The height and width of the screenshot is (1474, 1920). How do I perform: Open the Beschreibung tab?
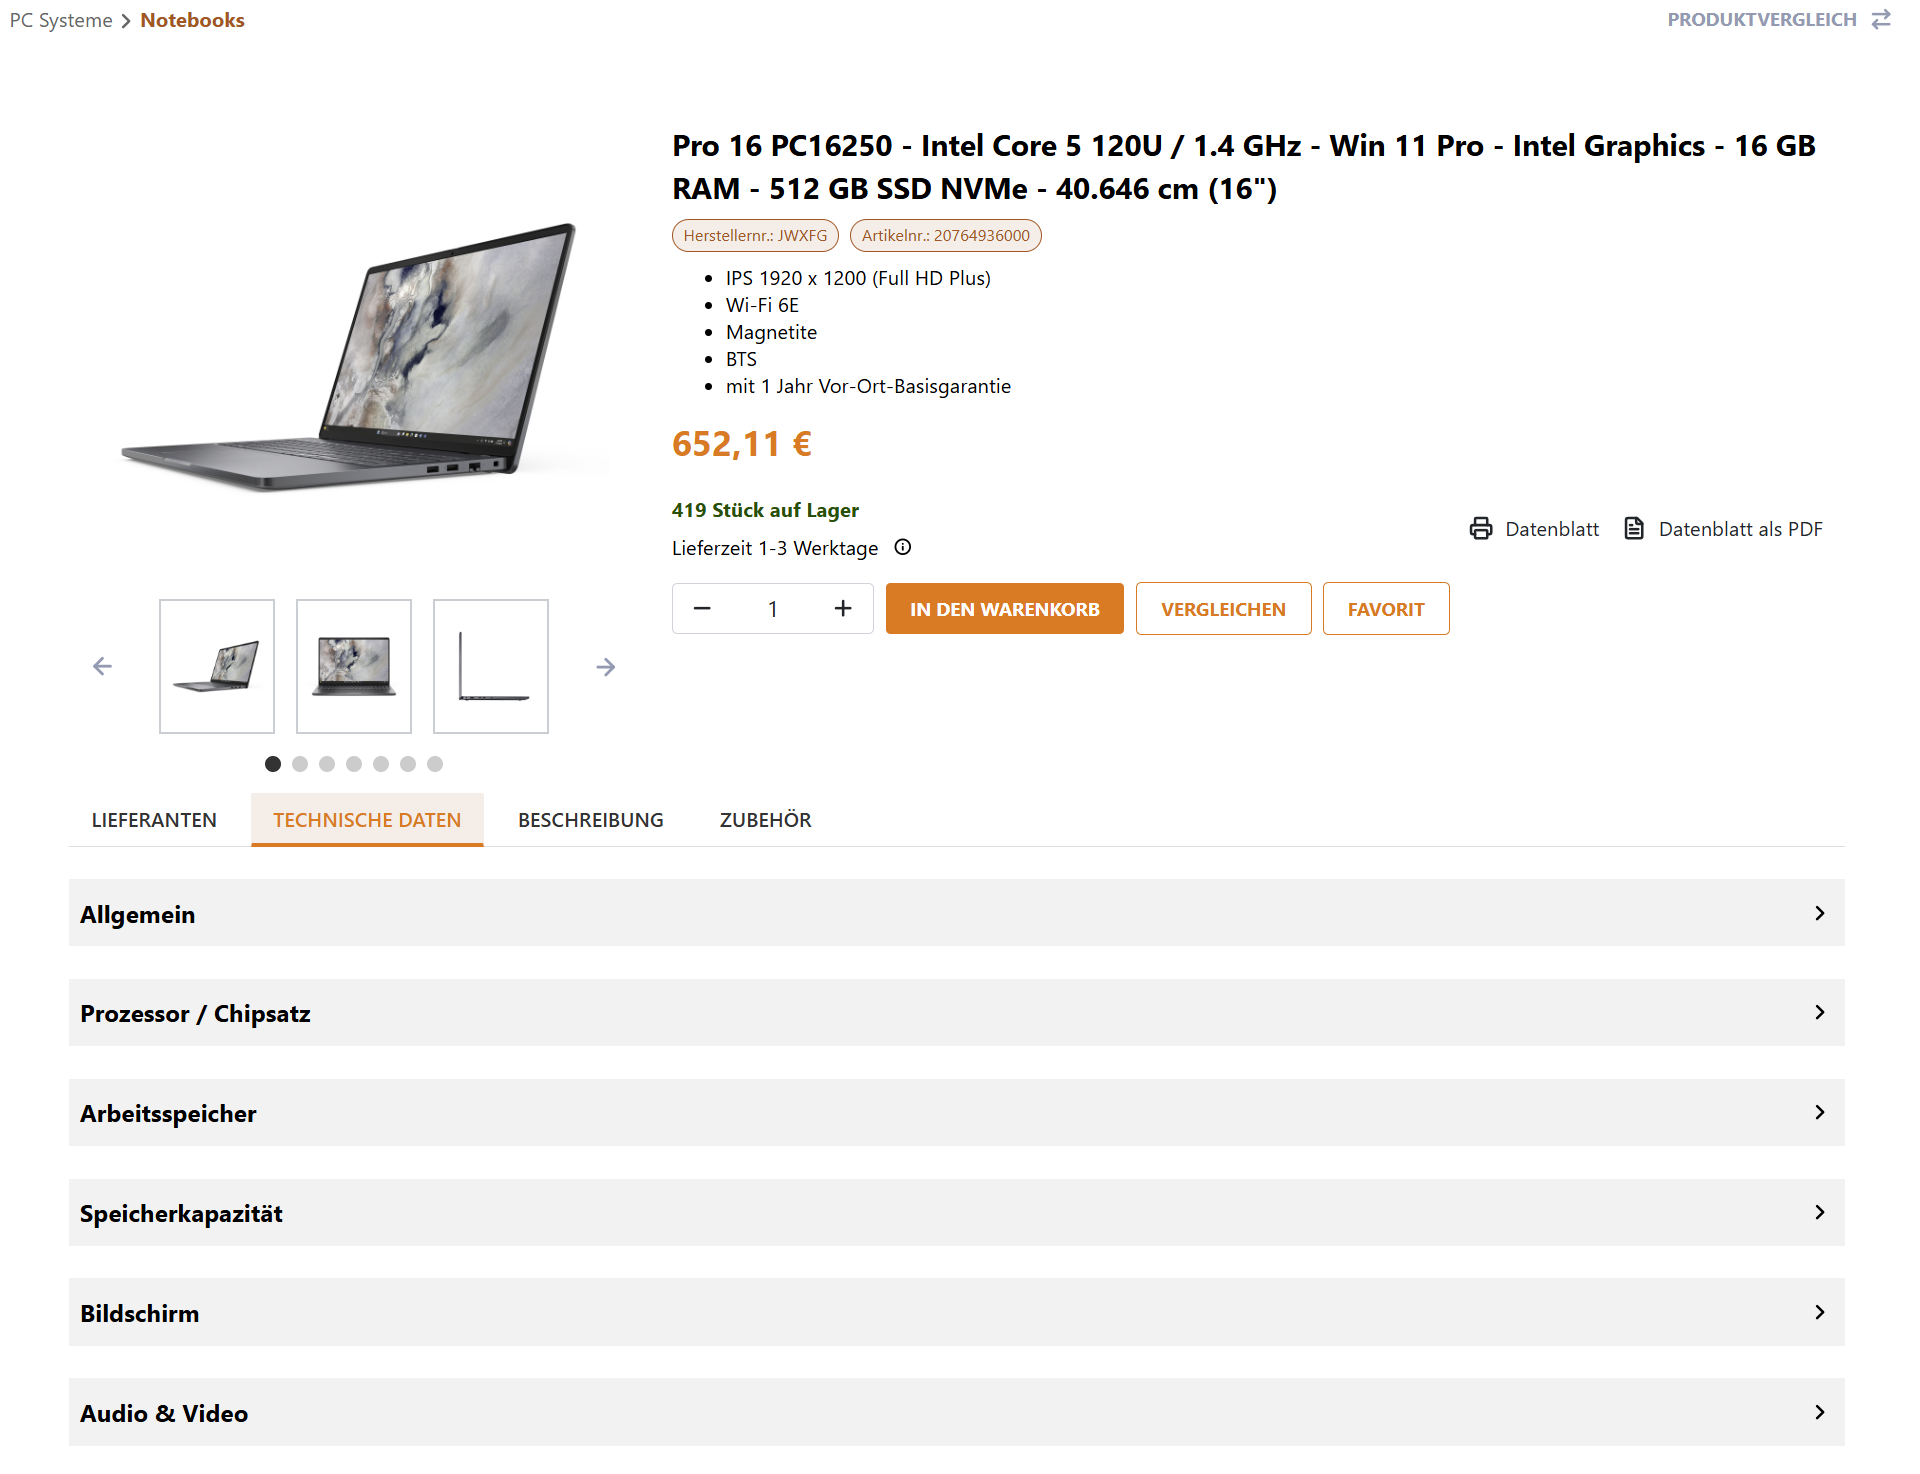[x=591, y=820]
